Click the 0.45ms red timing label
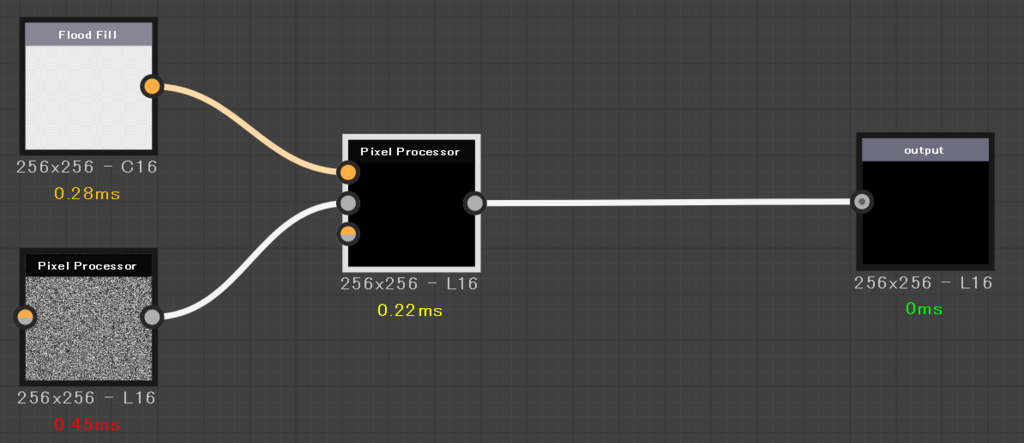This screenshot has height=443, width=1024. pyautogui.click(x=88, y=424)
